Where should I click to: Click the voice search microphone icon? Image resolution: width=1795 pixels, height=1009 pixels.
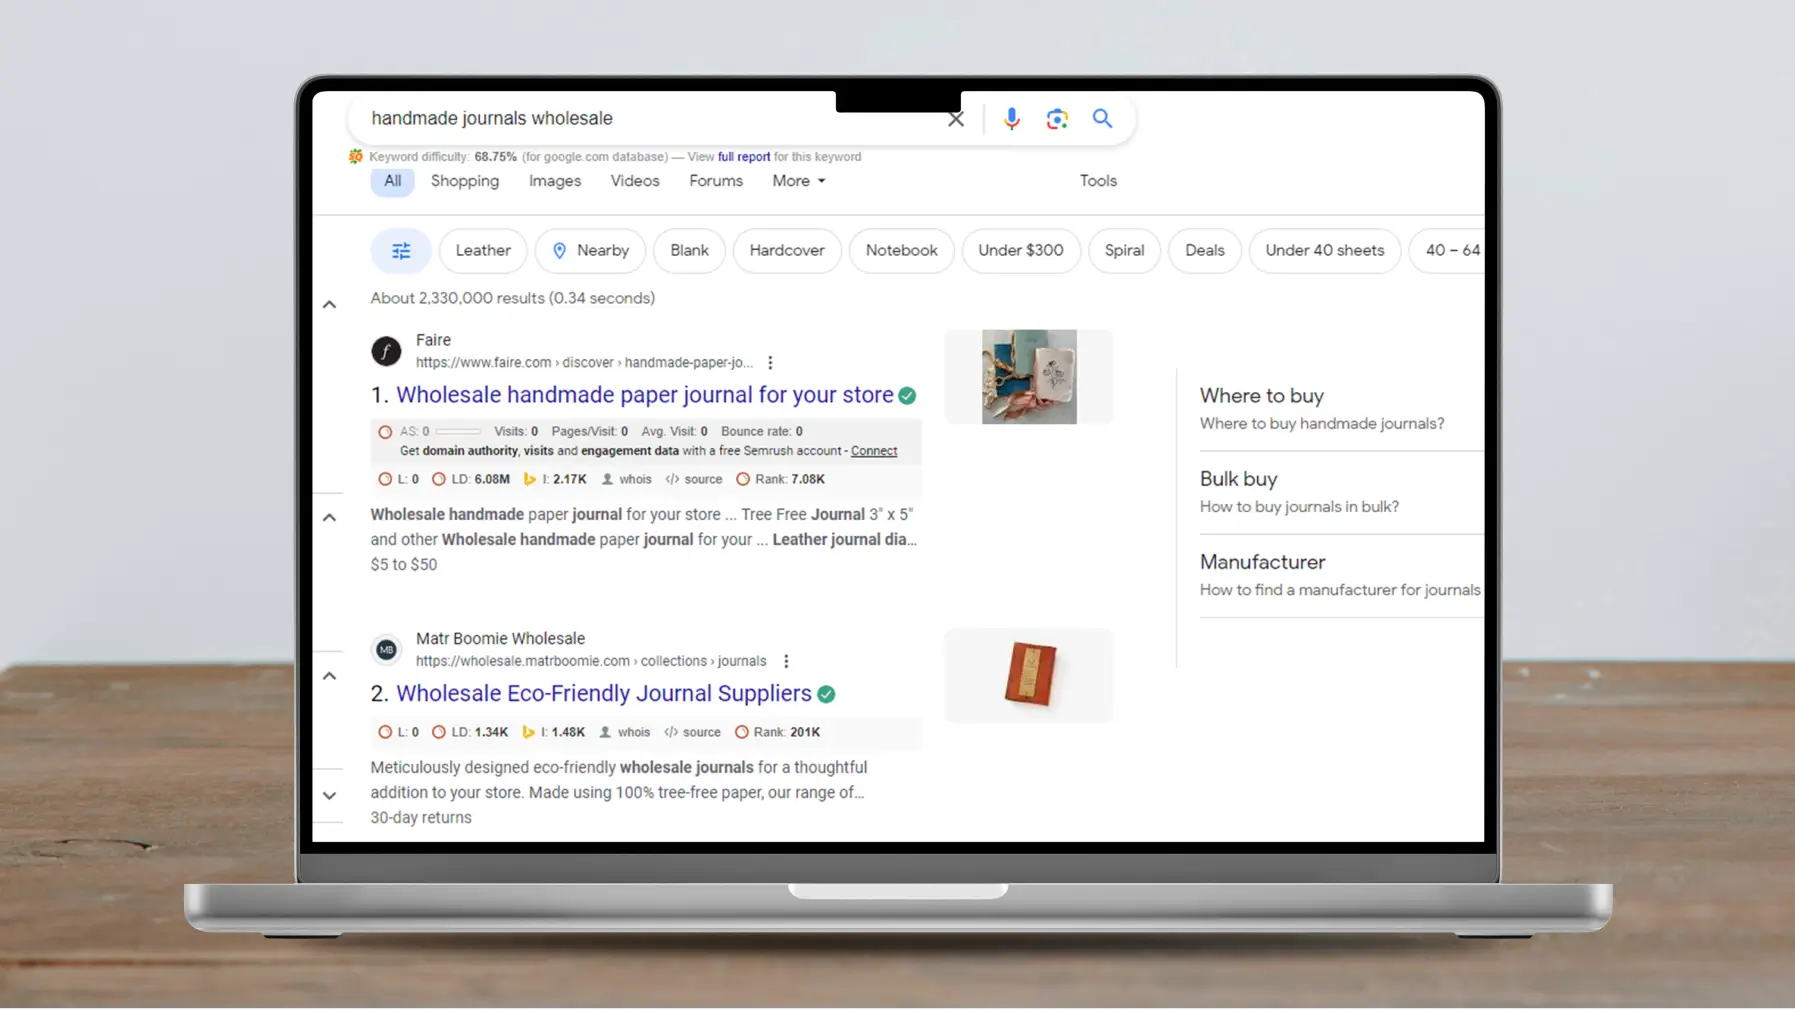coord(1011,119)
